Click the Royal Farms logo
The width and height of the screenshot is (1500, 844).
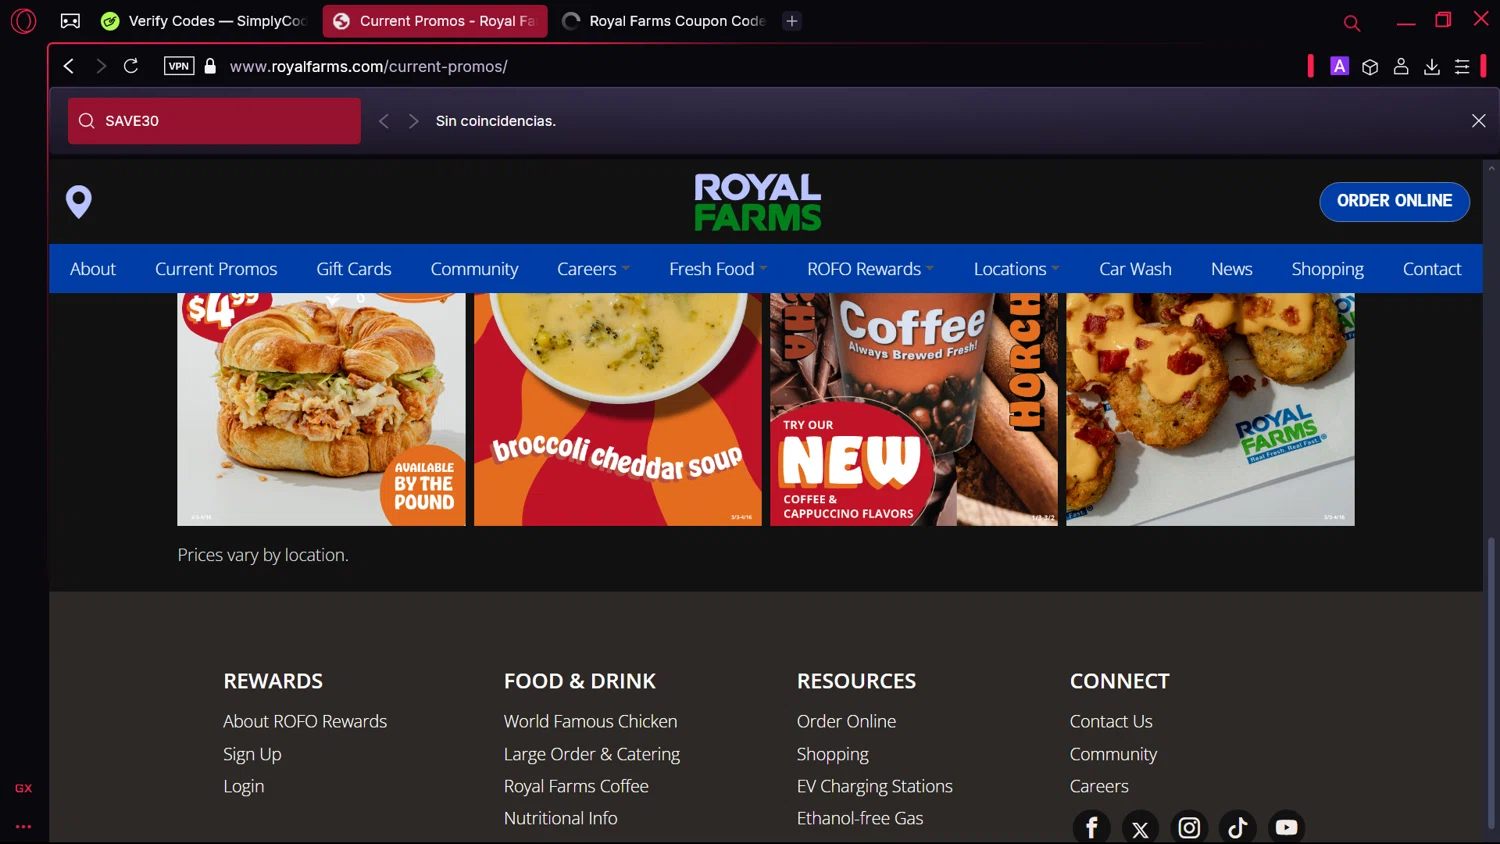click(758, 202)
